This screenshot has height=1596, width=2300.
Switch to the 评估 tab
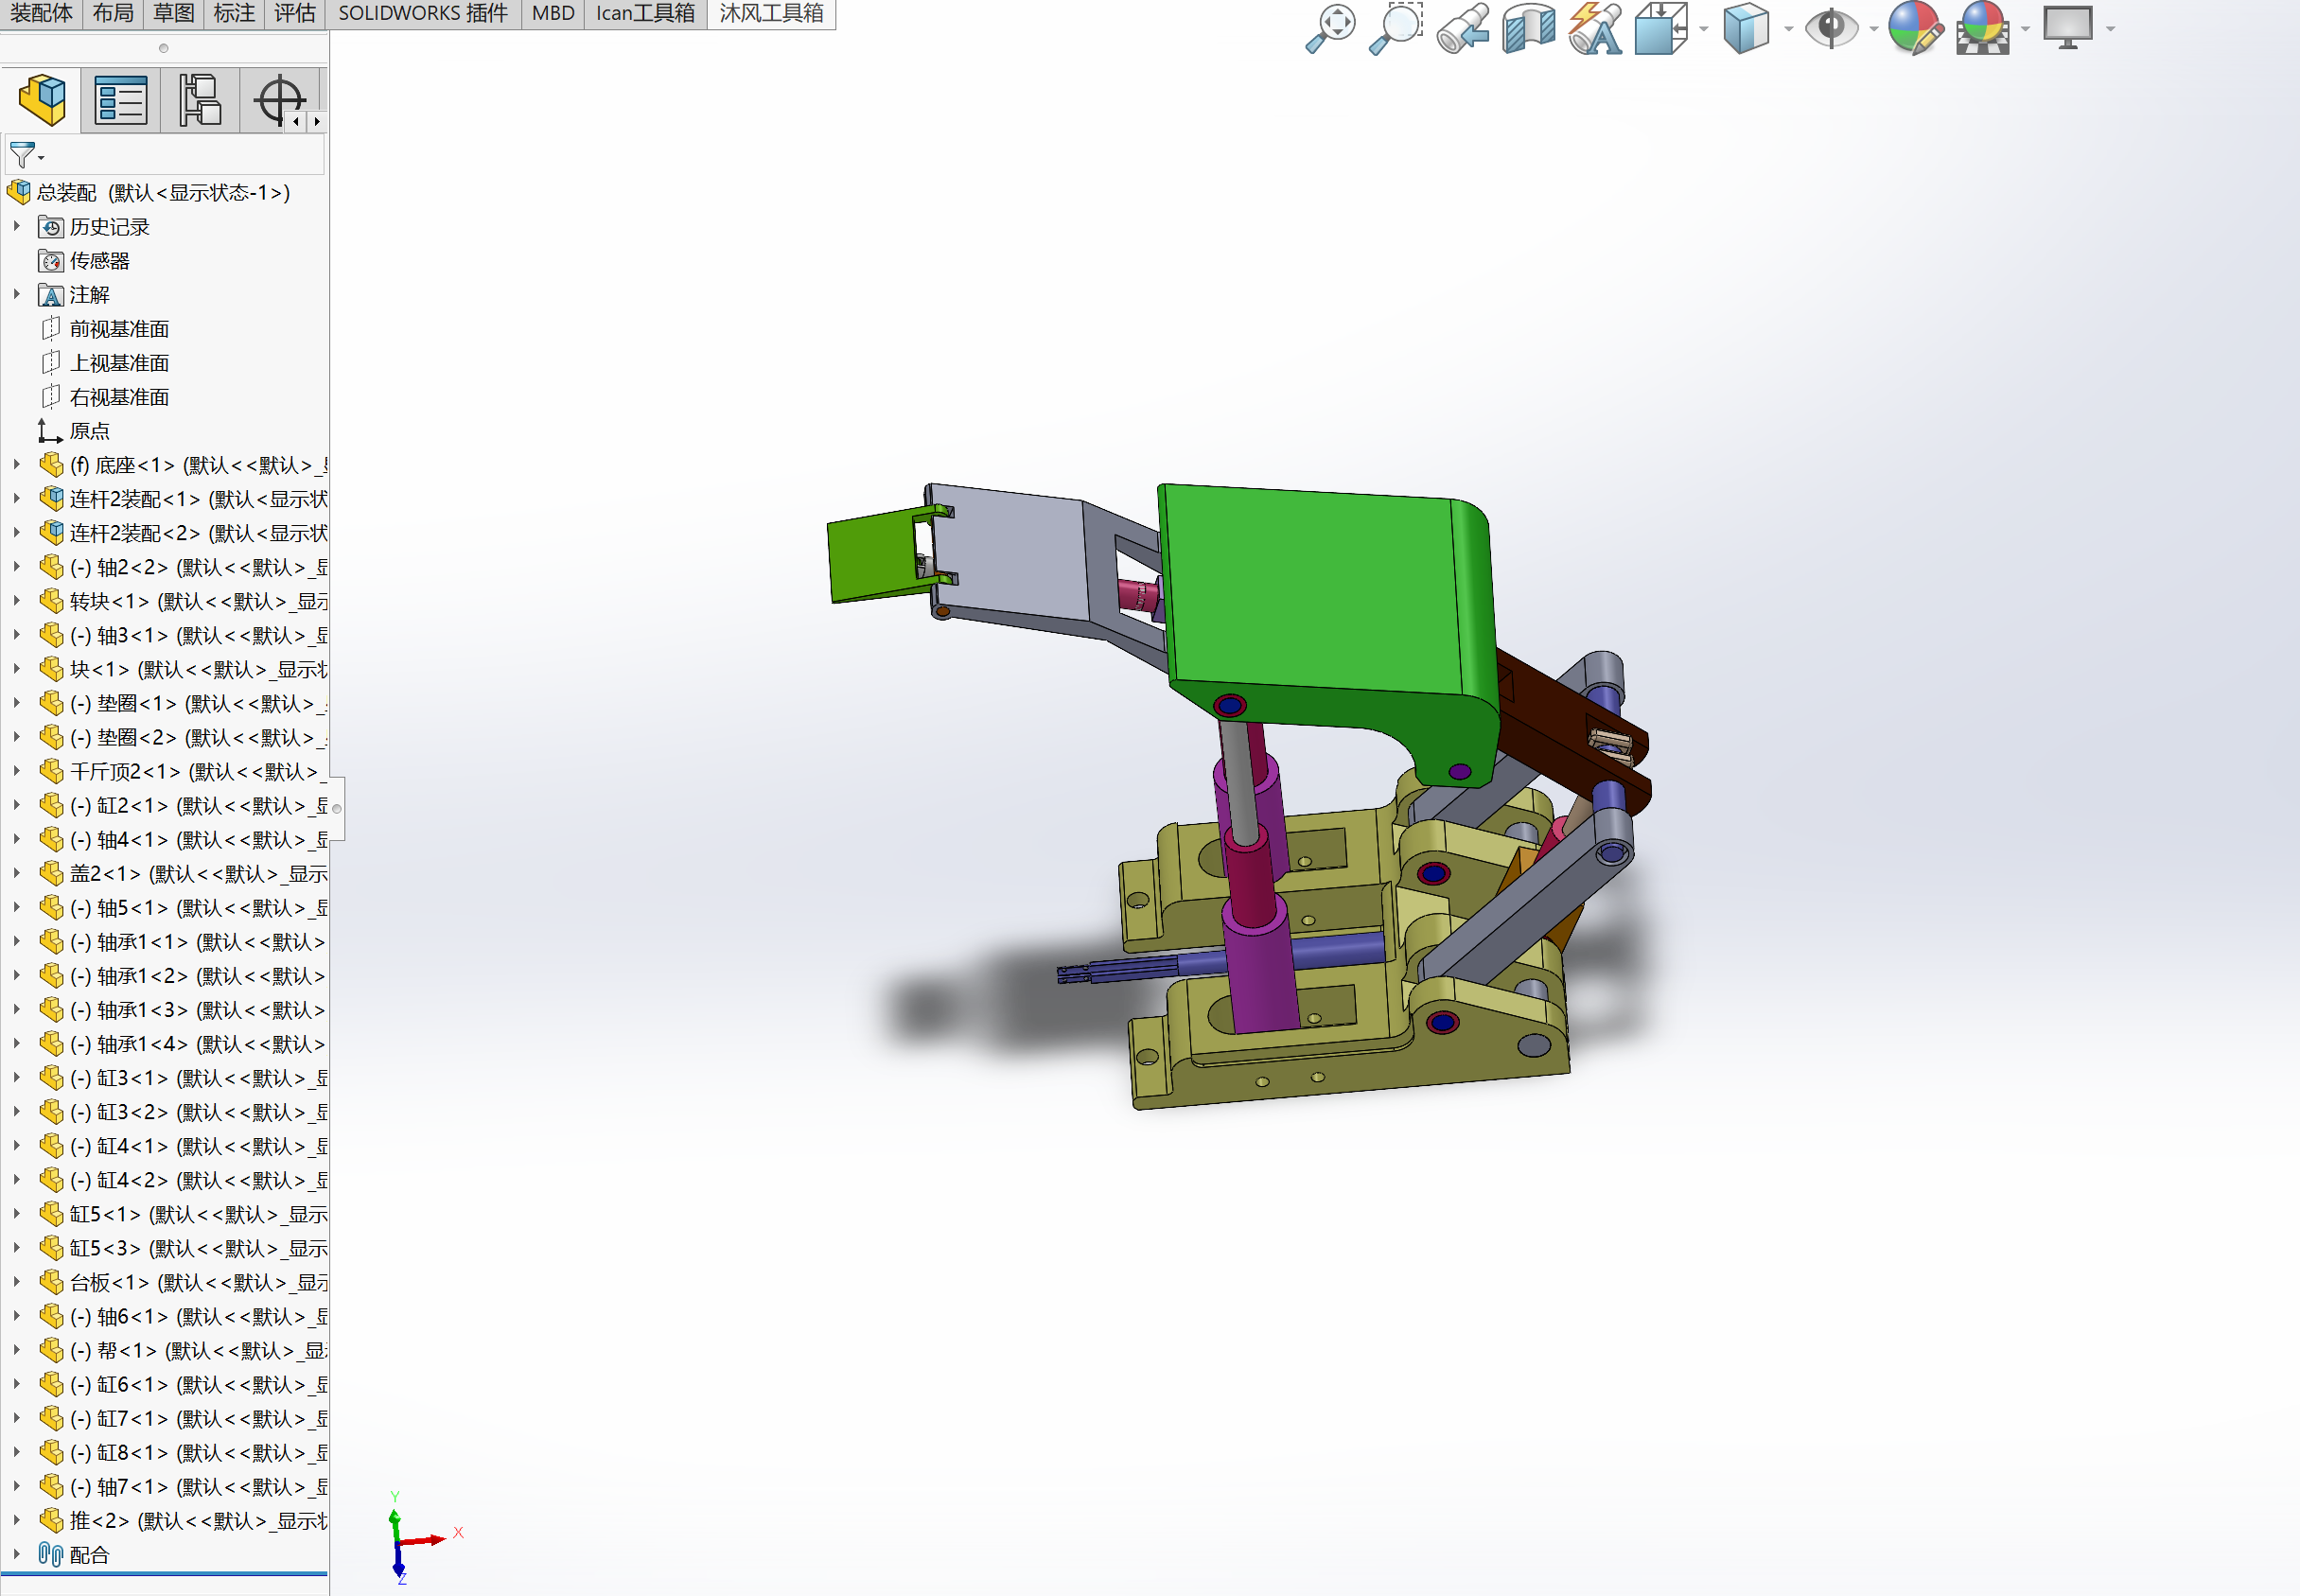pos(295,13)
